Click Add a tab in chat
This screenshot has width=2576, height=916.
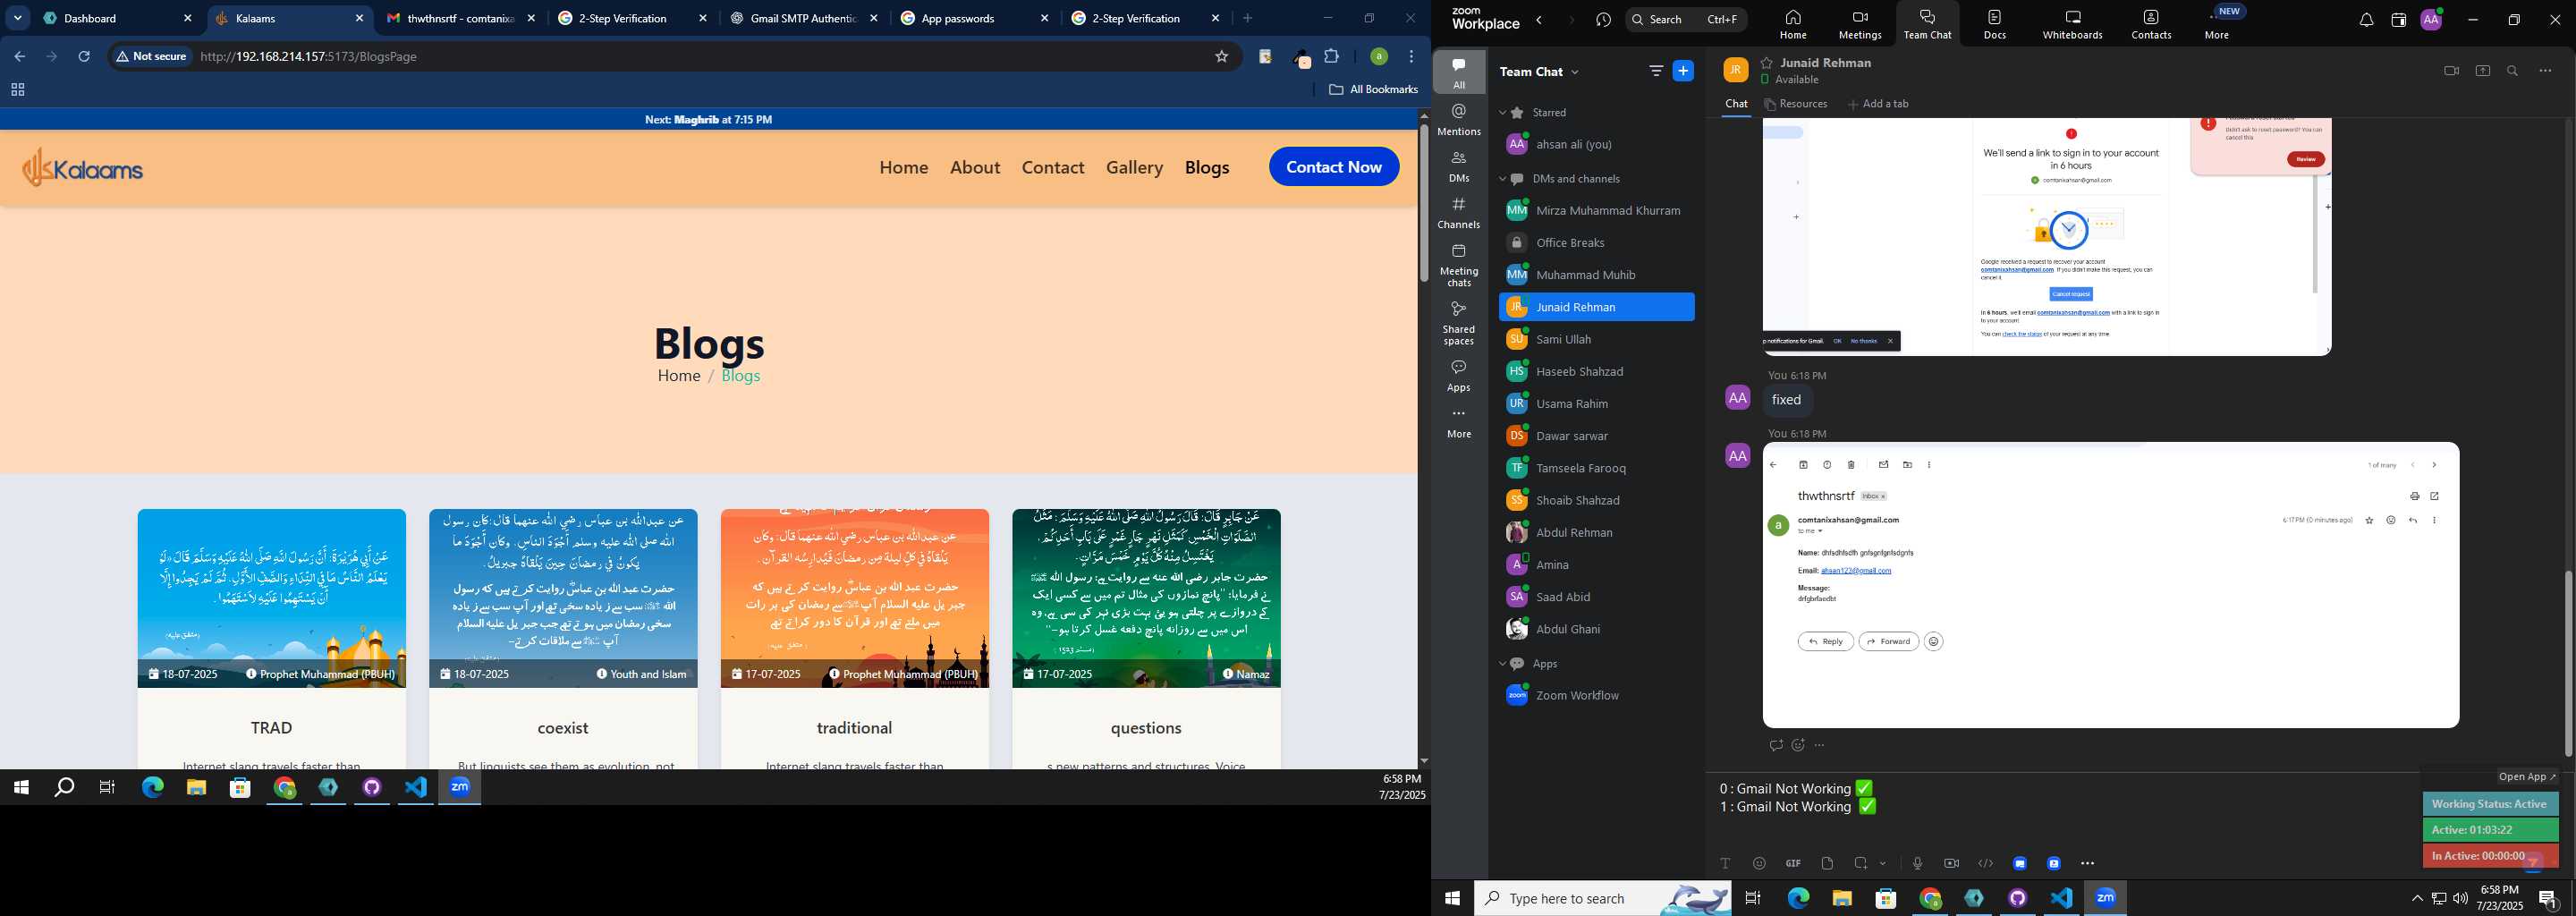point(1878,104)
